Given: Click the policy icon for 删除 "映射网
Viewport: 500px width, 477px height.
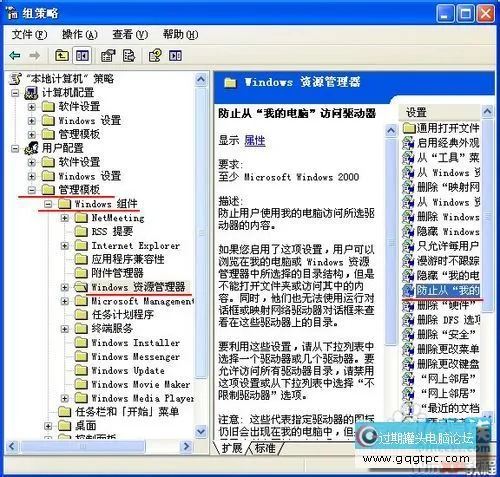Looking at the screenshot, I should (x=408, y=187).
